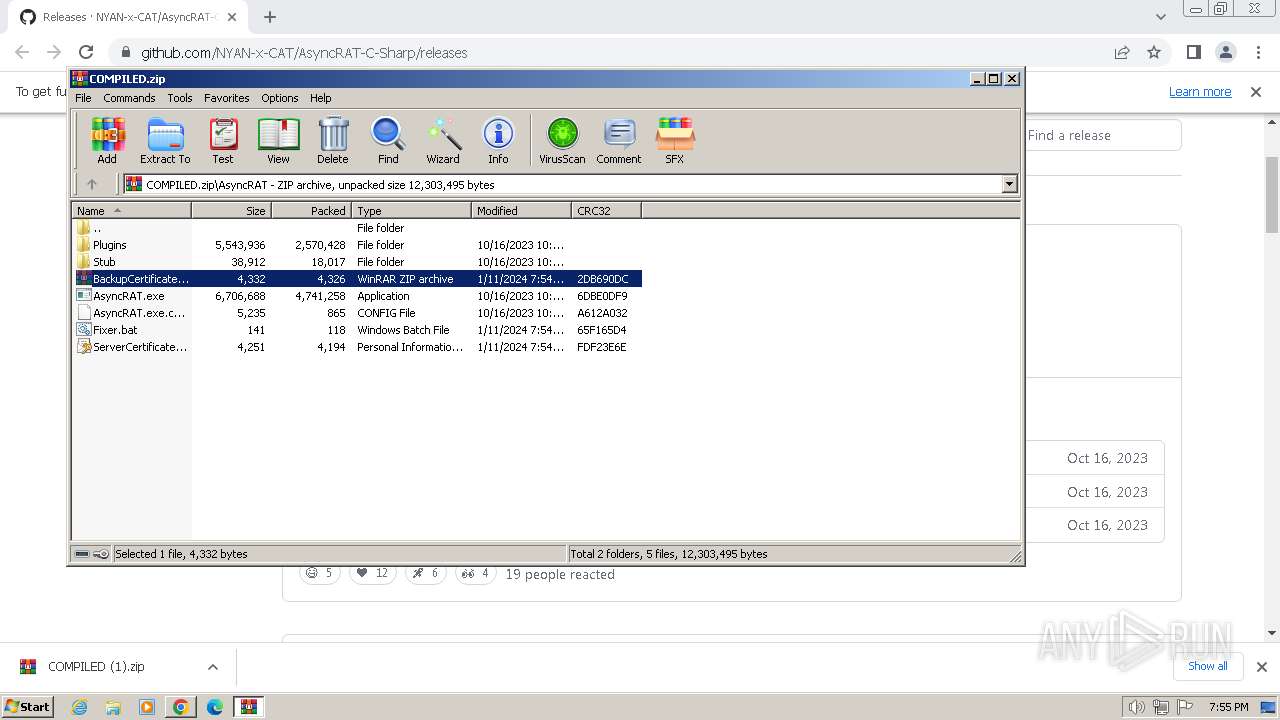Click browser back arrow

point(22,53)
